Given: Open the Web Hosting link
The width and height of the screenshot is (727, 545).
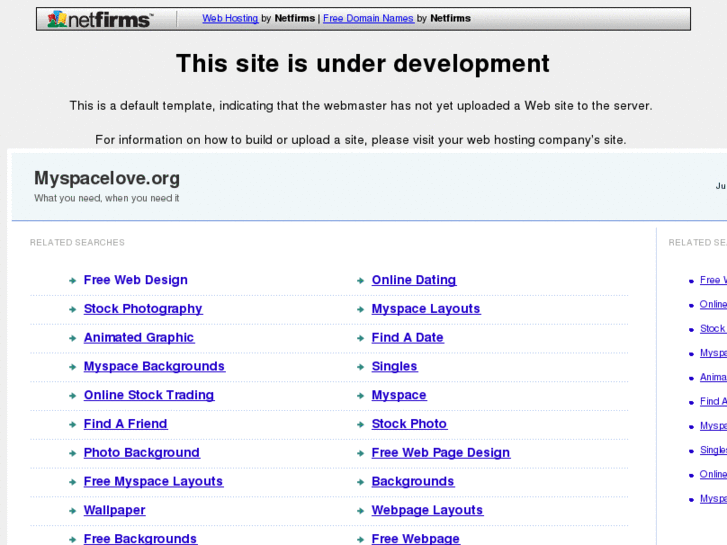Looking at the screenshot, I should click(230, 18).
